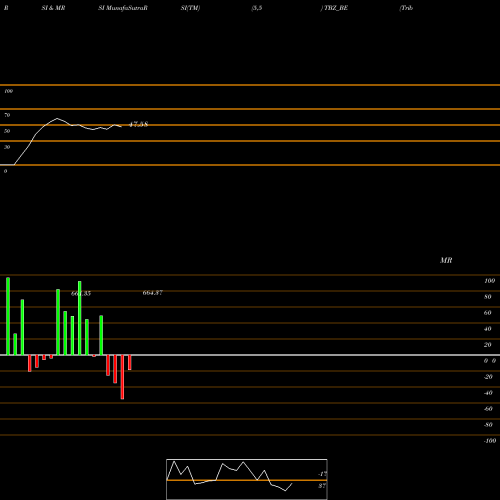Click the first tall green MR bar

[8, 316]
